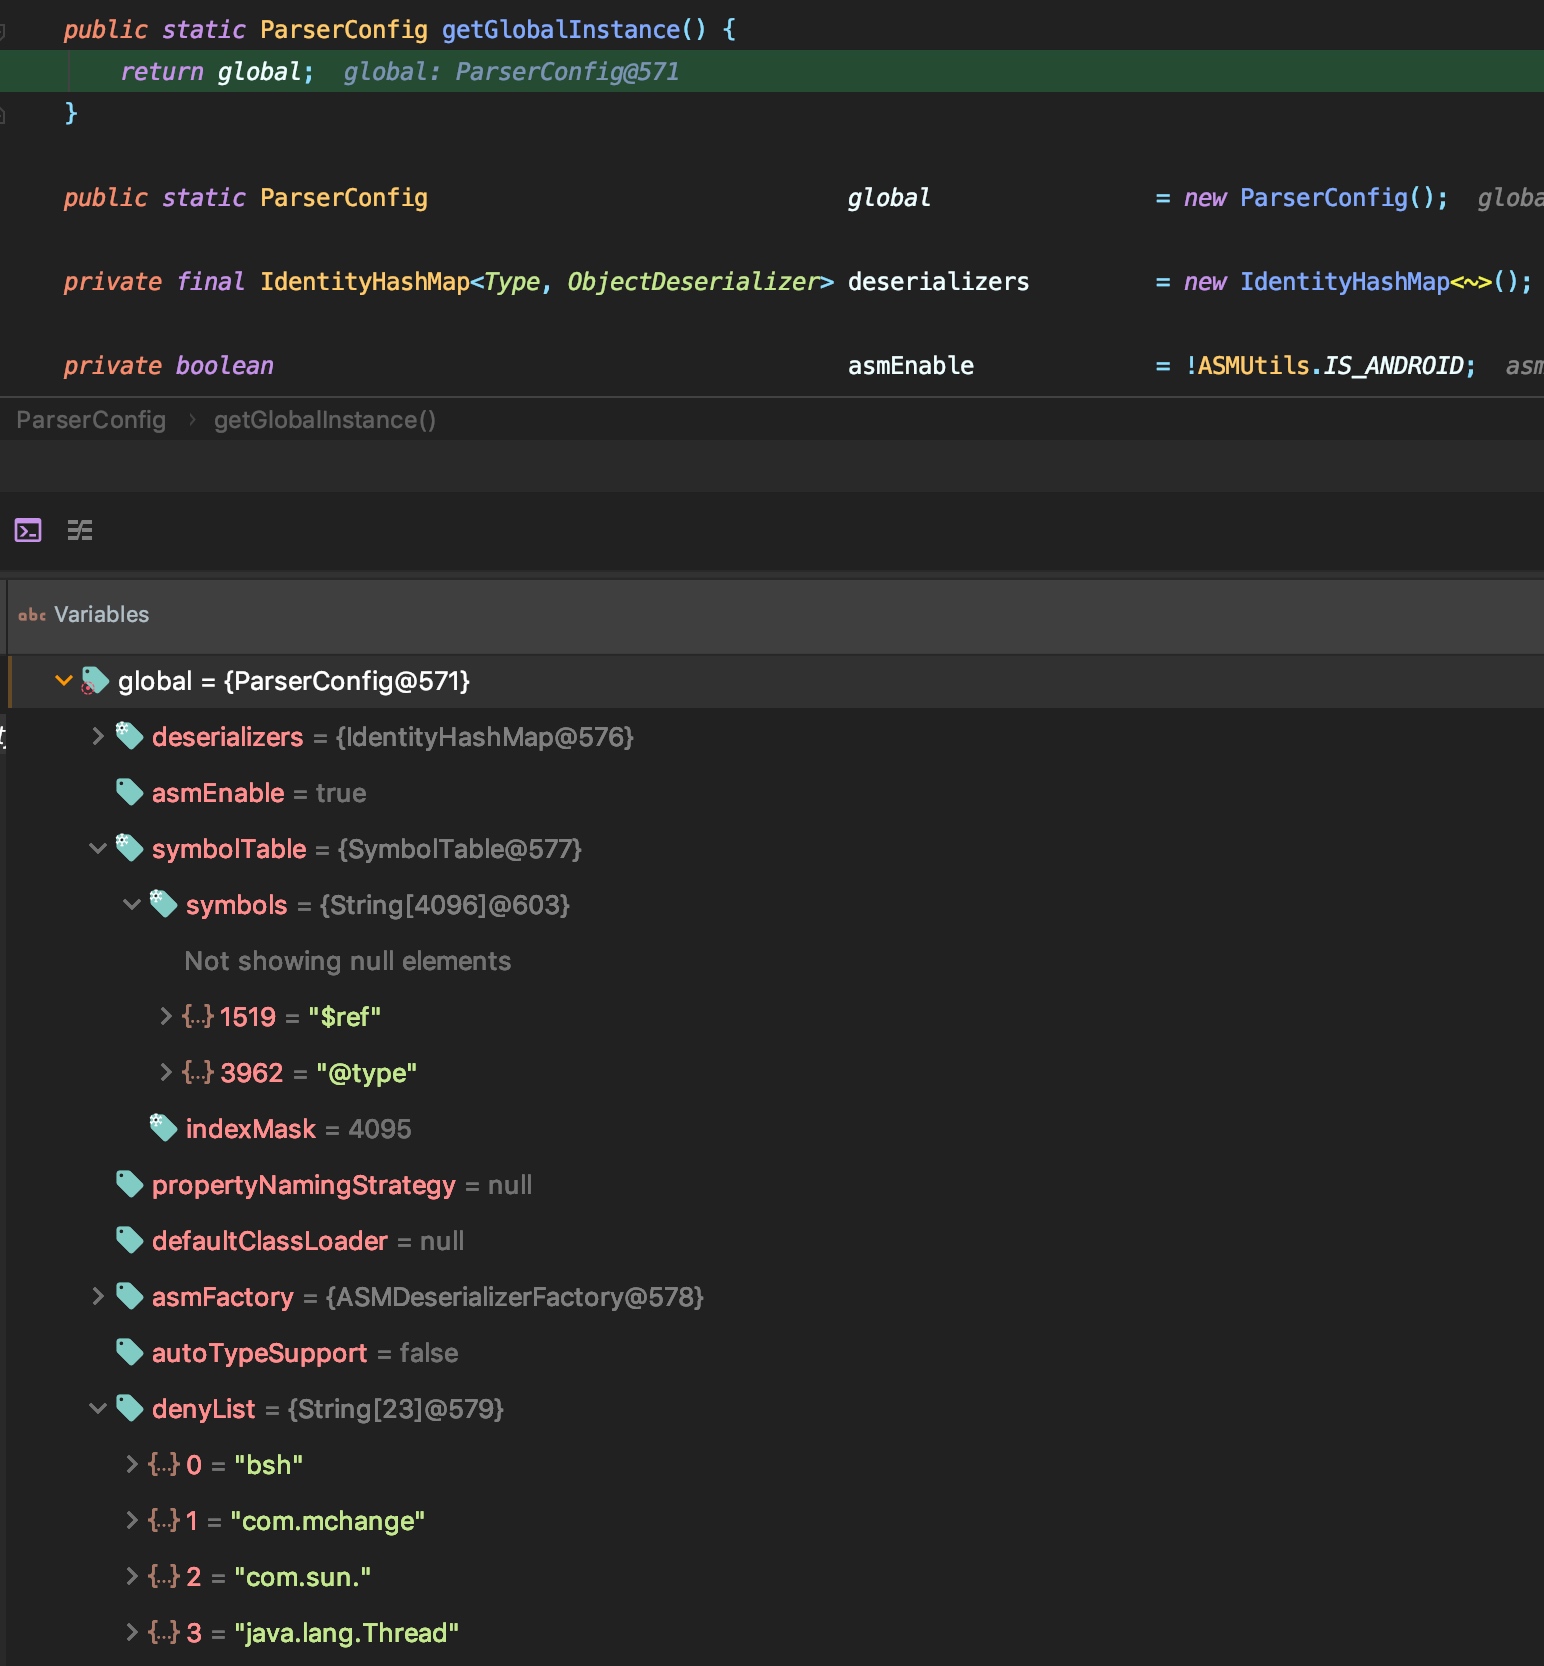The height and width of the screenshot is (1666, 1544).
Task: Click the tag icon next to deserializers
Action: 129,736
